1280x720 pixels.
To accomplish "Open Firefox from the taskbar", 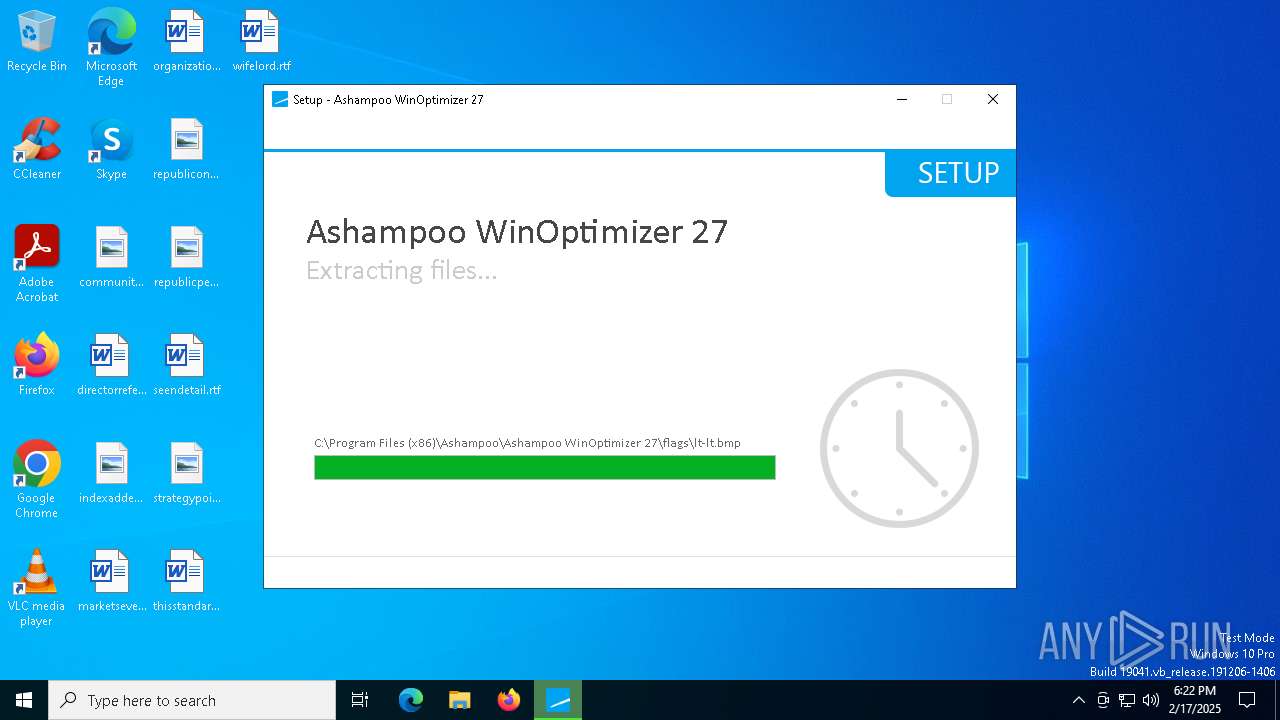I will pos(509,700).
